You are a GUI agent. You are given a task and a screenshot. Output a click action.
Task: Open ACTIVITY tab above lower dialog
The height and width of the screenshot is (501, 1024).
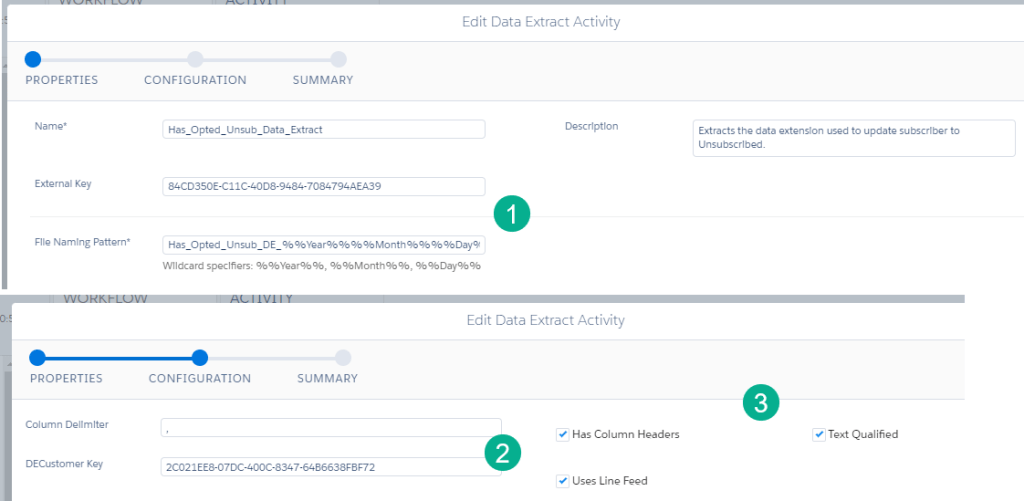(261, 298)
